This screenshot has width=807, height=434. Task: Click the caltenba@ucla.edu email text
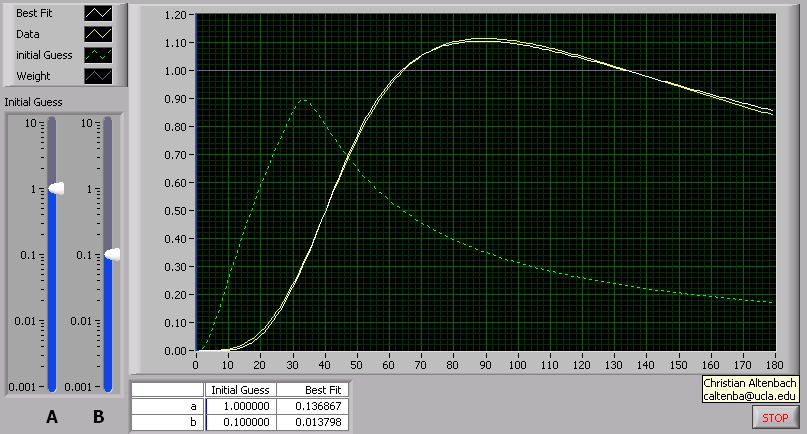coord(749,396)
